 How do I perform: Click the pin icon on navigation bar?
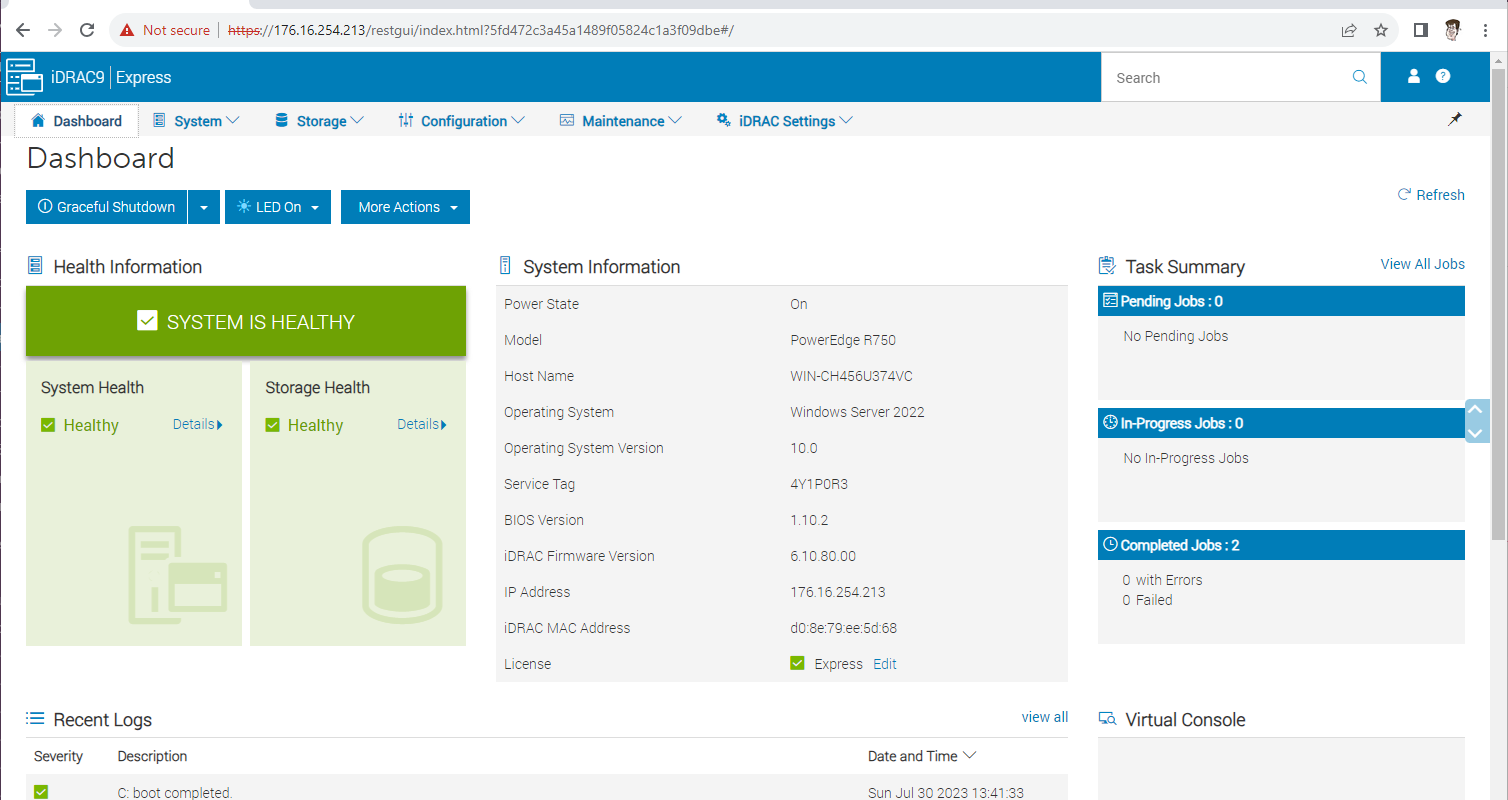point(1455,119)
